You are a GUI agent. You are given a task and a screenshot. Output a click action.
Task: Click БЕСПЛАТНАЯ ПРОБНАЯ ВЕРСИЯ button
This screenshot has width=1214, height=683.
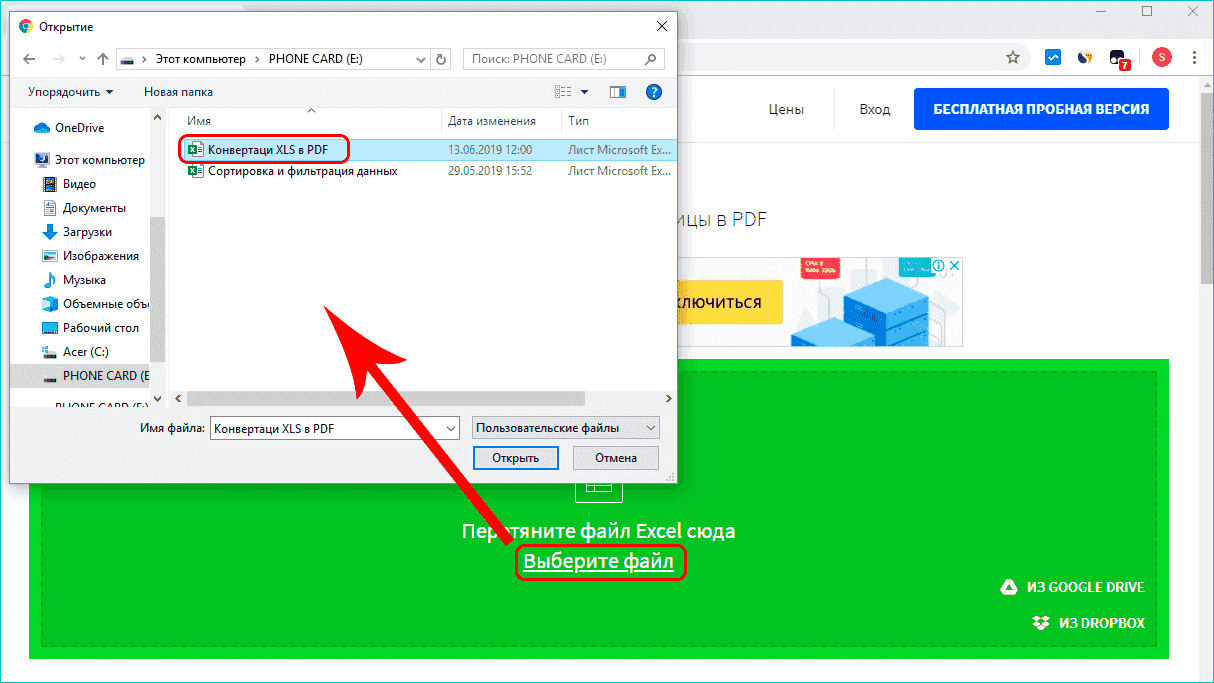[1041, 109]
